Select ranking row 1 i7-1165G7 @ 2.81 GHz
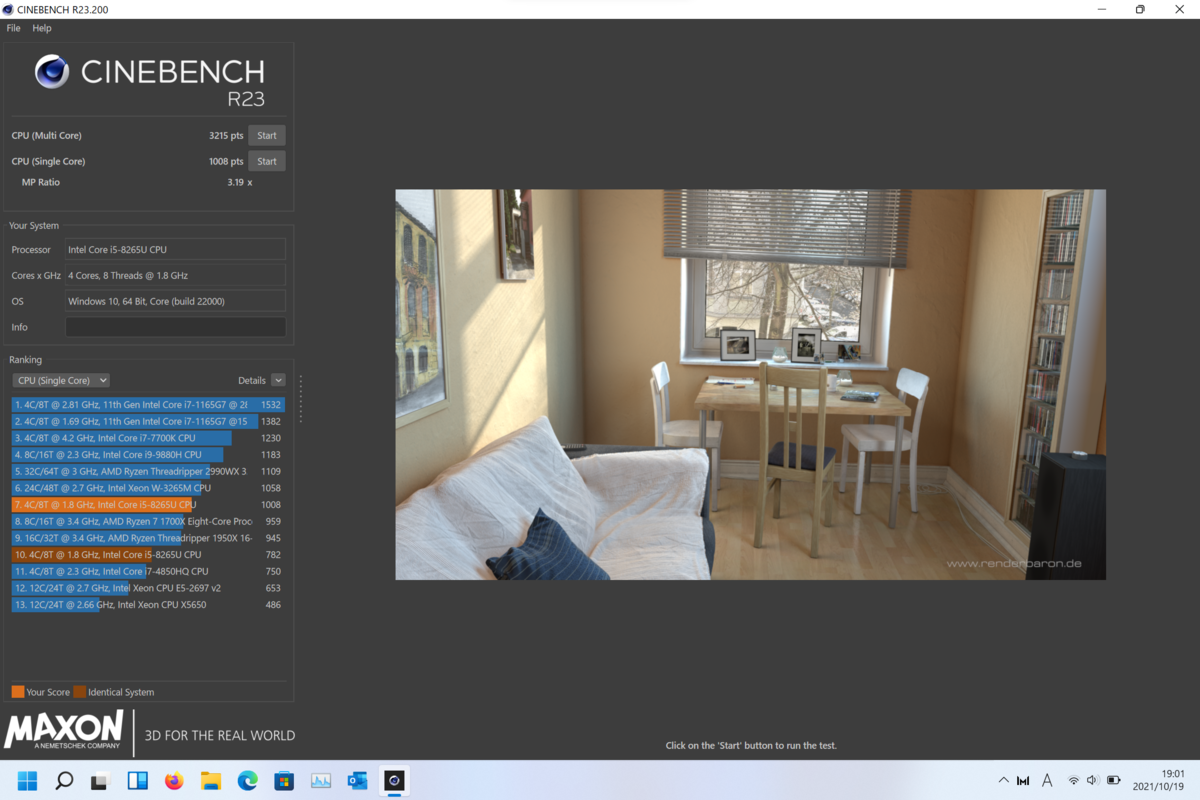Viewport: 1200px width, 800px height. pos(148,405)
